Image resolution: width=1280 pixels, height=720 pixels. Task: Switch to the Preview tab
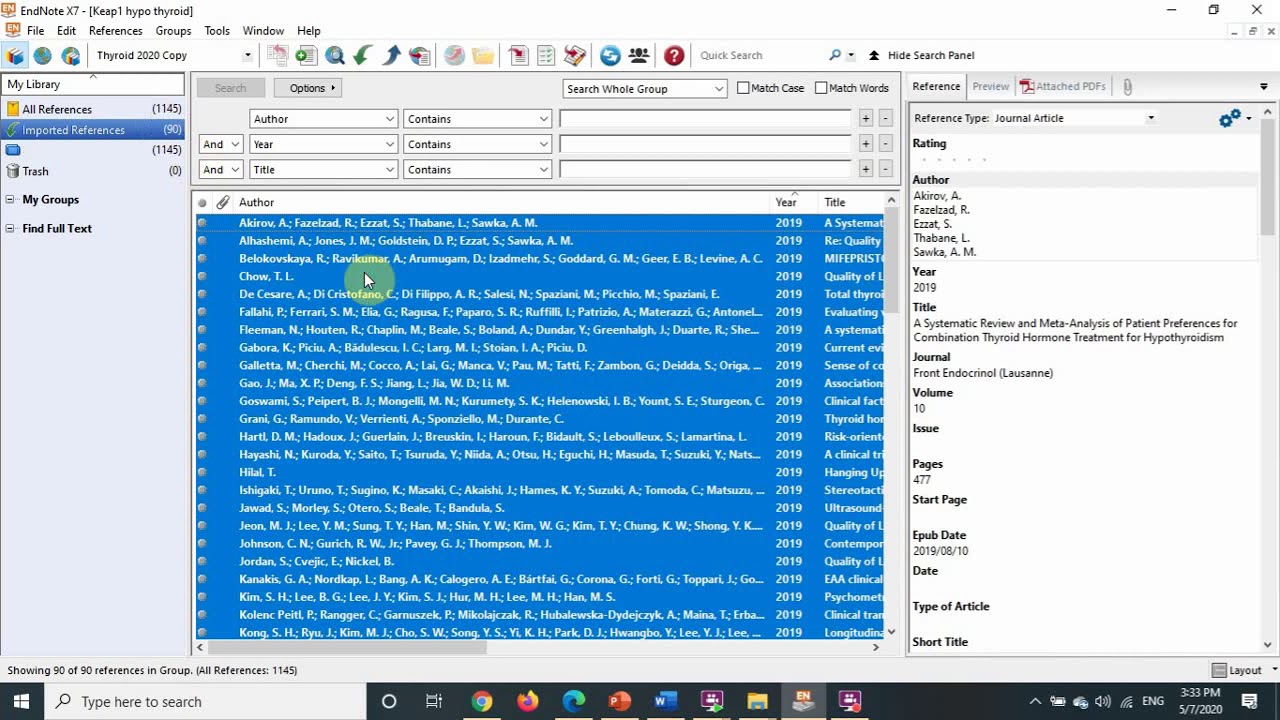(990, 87)
